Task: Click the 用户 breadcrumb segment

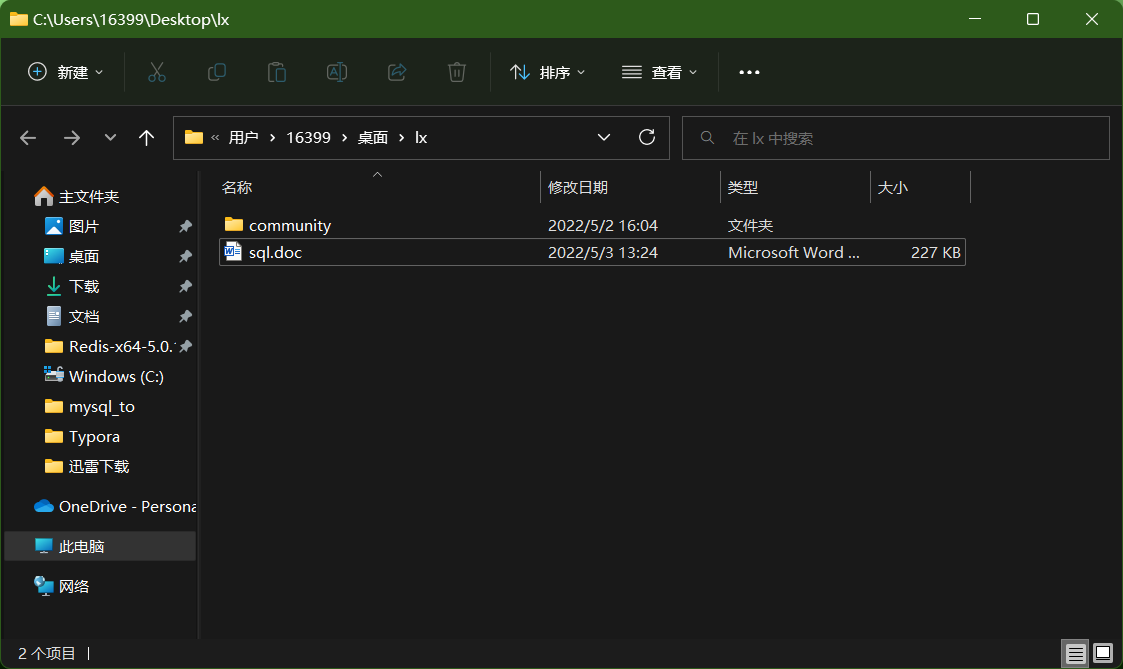Action: (x=244, y=138)
